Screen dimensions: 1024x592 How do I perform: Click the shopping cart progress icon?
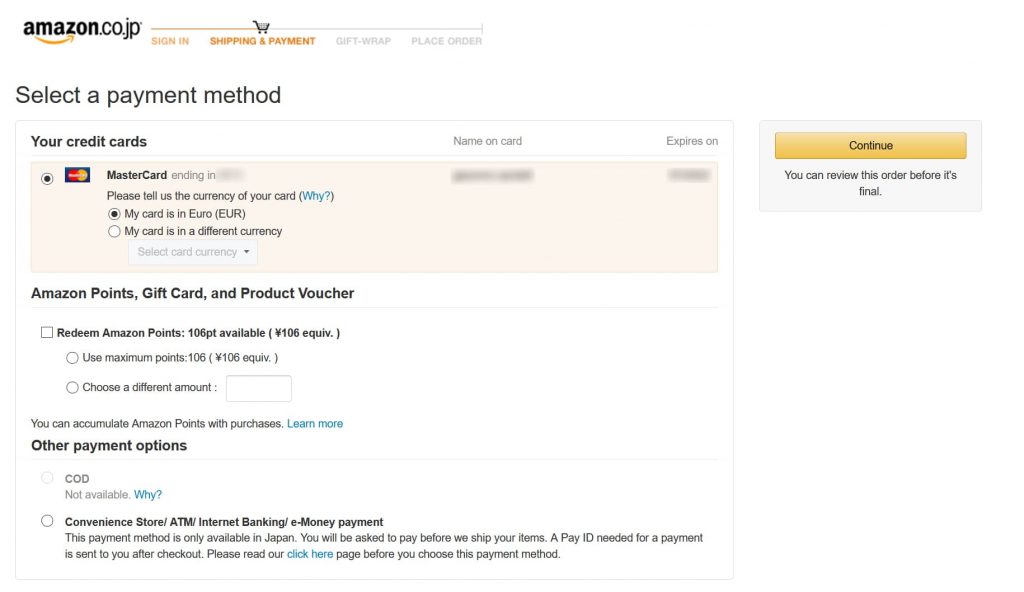point(261,27)
